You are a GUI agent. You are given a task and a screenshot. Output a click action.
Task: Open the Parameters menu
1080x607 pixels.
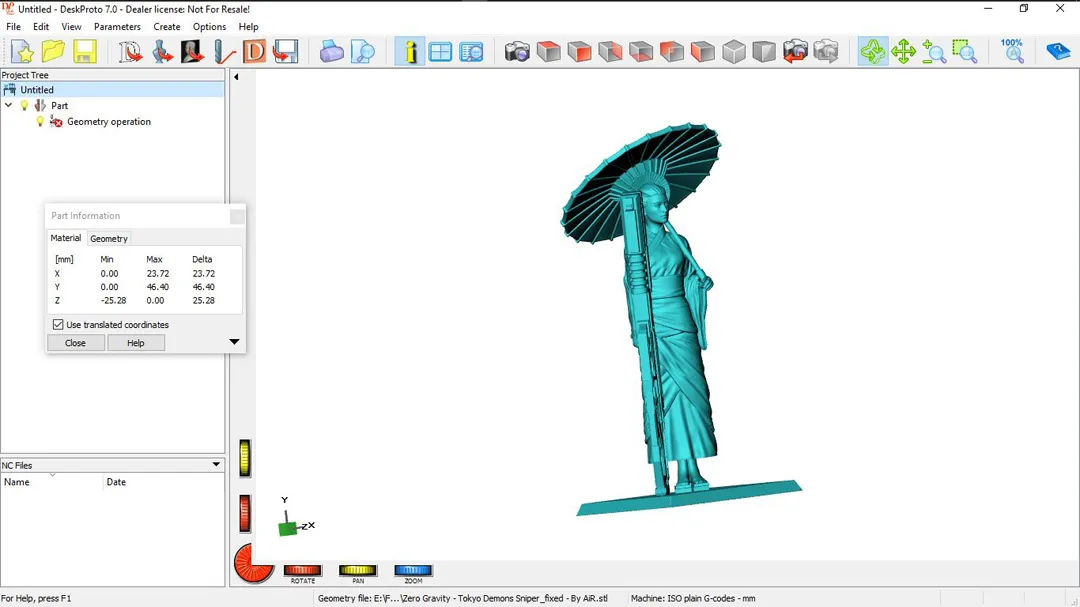[117, 27]
